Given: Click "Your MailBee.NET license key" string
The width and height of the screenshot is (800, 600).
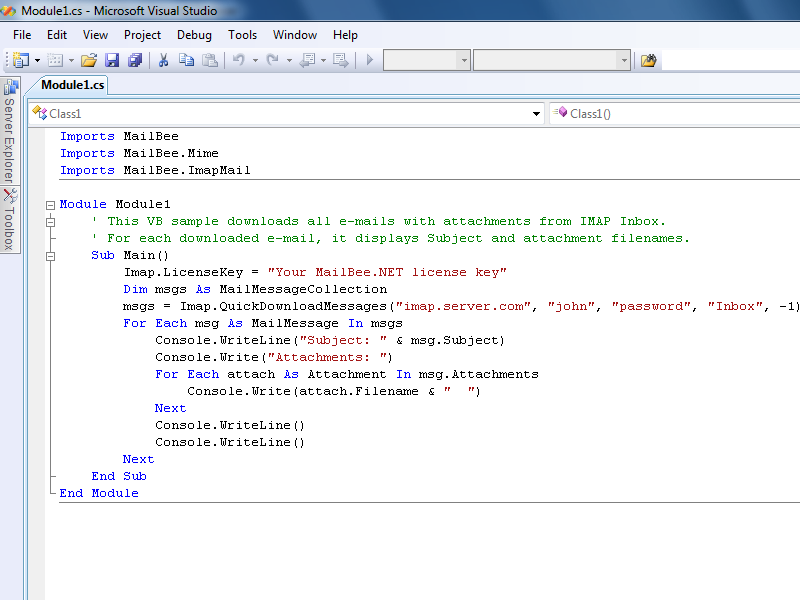Looking at the screenshot, I should tap(387, 272).
